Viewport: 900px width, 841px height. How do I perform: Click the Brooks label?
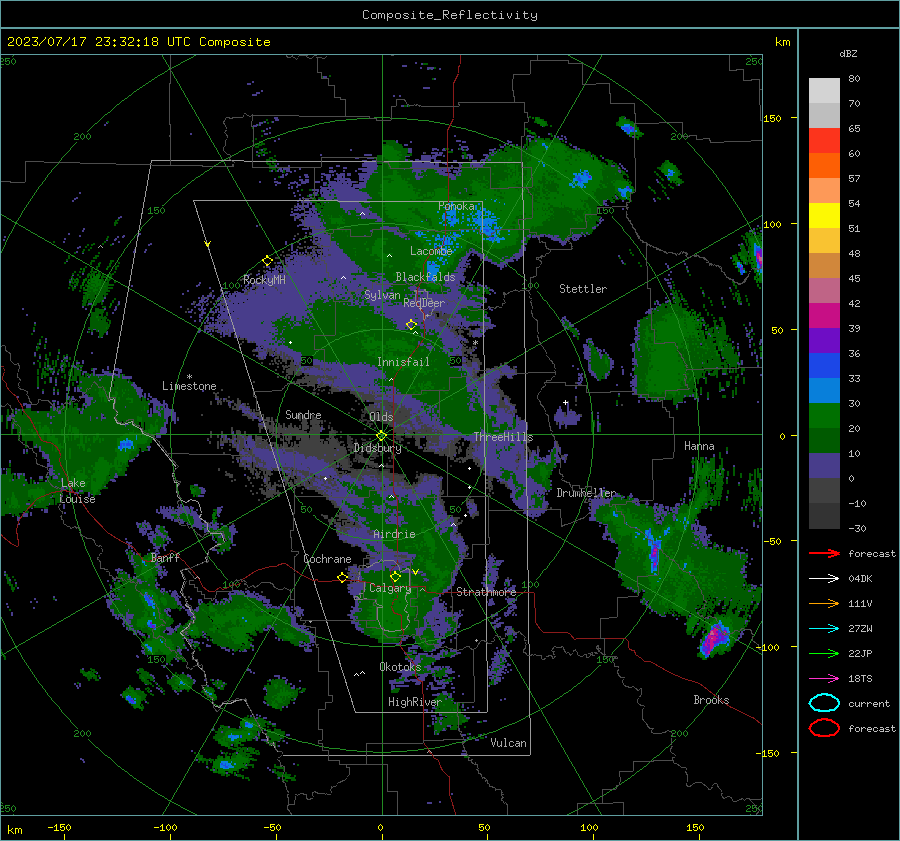[x=711, y=700]
